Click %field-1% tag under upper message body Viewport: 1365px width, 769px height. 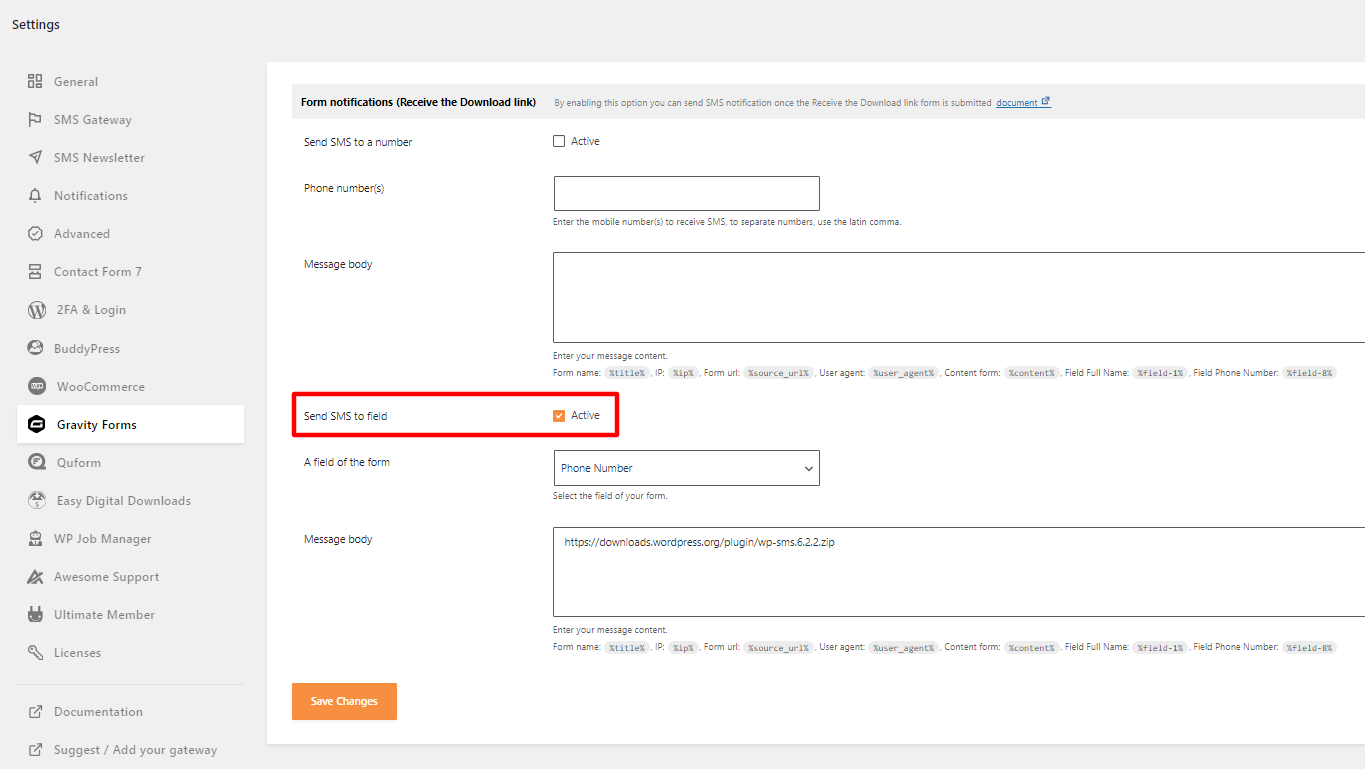[1160, 373]
